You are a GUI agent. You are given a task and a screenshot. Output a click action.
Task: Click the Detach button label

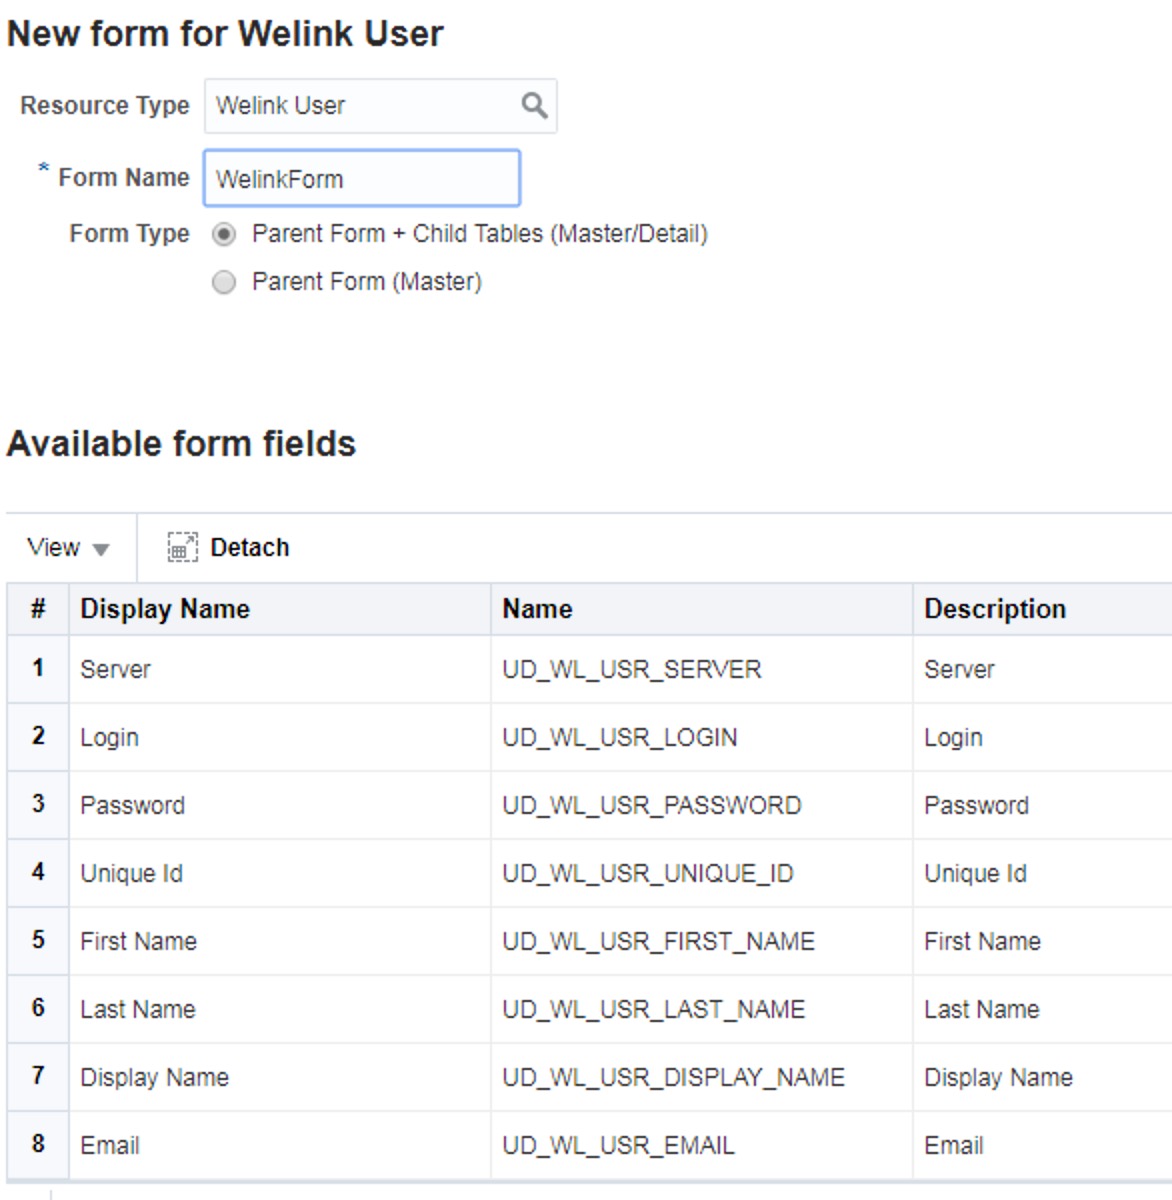pos(250,547)
